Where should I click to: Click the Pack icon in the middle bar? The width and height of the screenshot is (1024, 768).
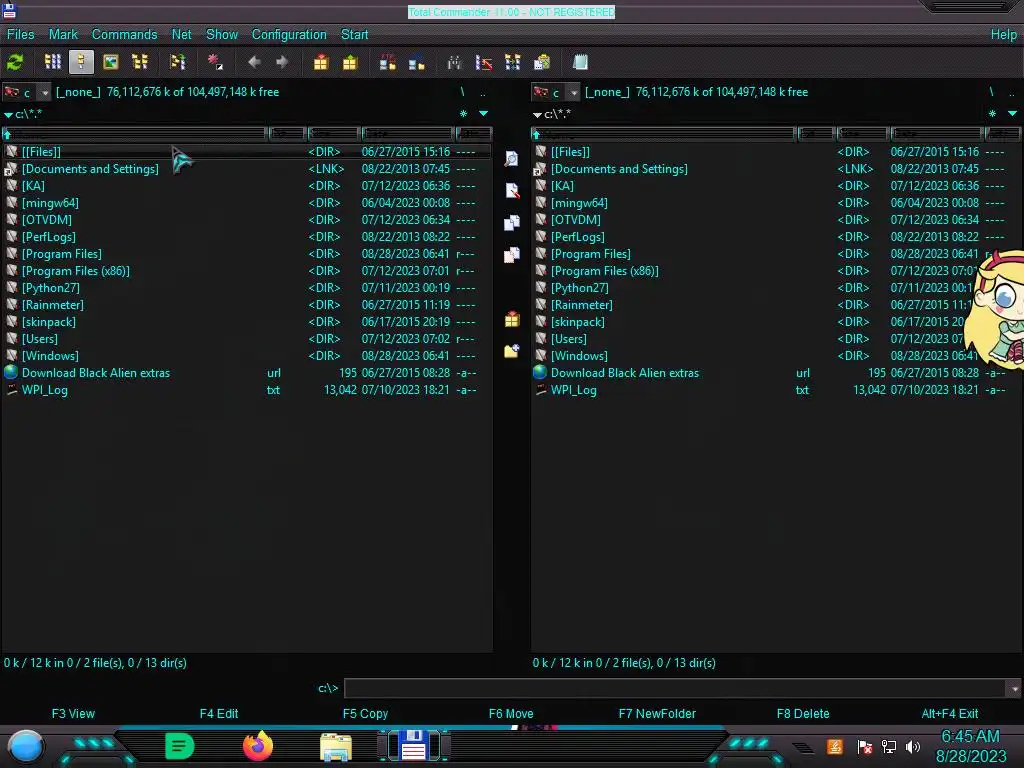point(512,319)
